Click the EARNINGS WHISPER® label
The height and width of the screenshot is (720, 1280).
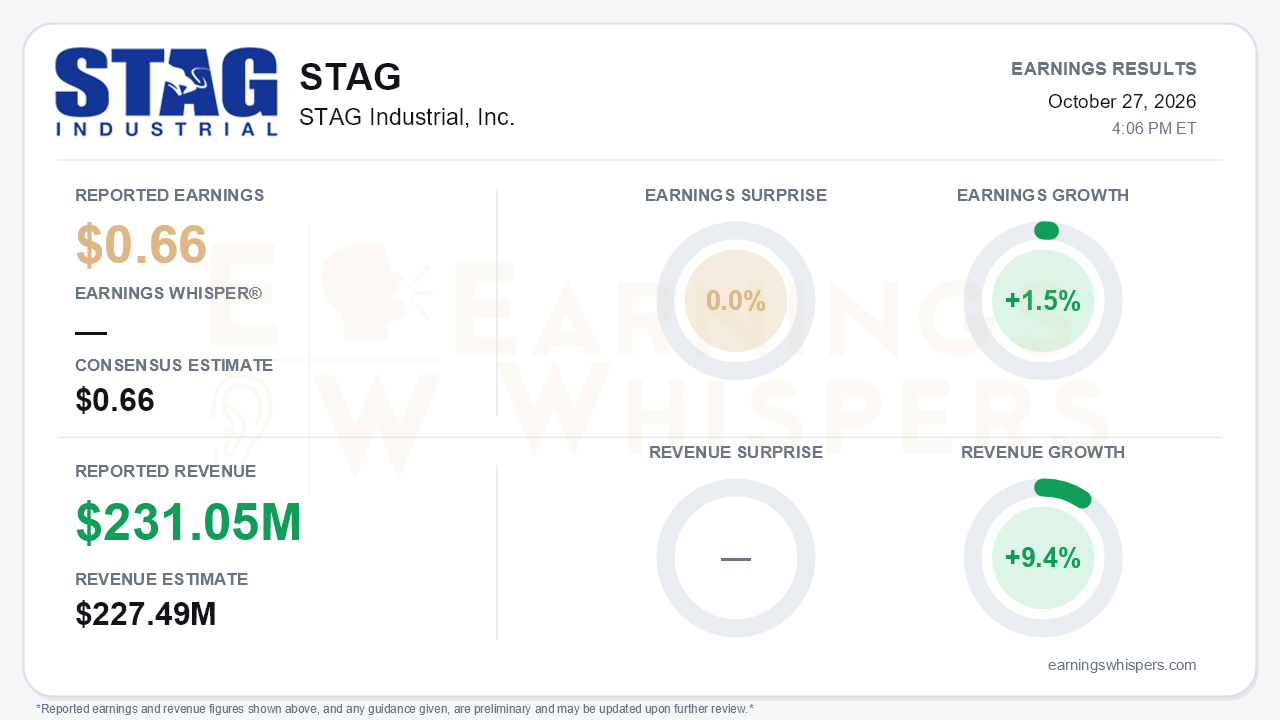[168, 294]
